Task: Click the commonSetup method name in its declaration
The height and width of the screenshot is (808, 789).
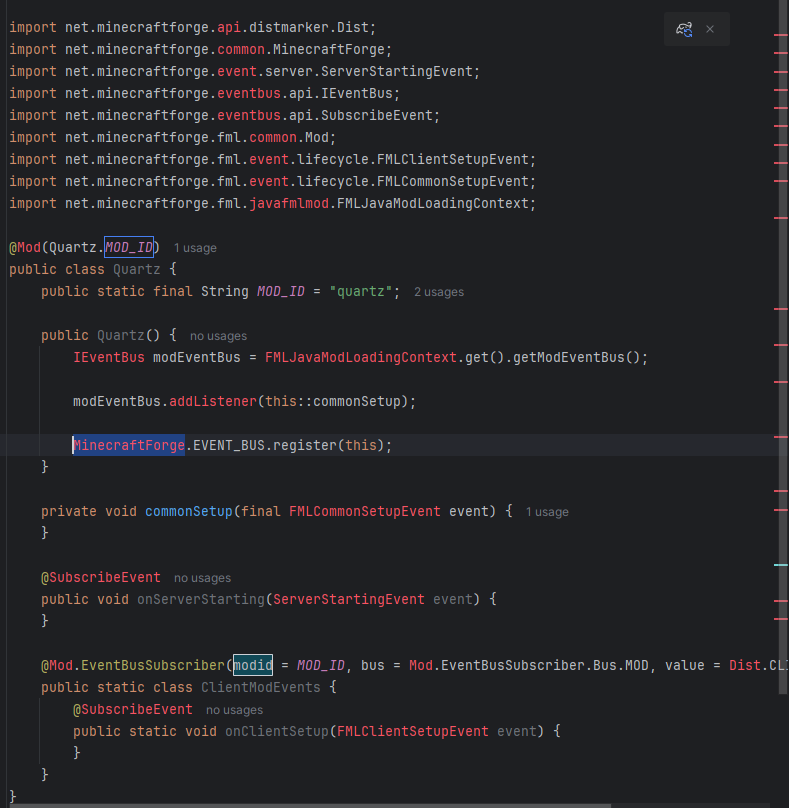Action: click(x=189, y=511)
